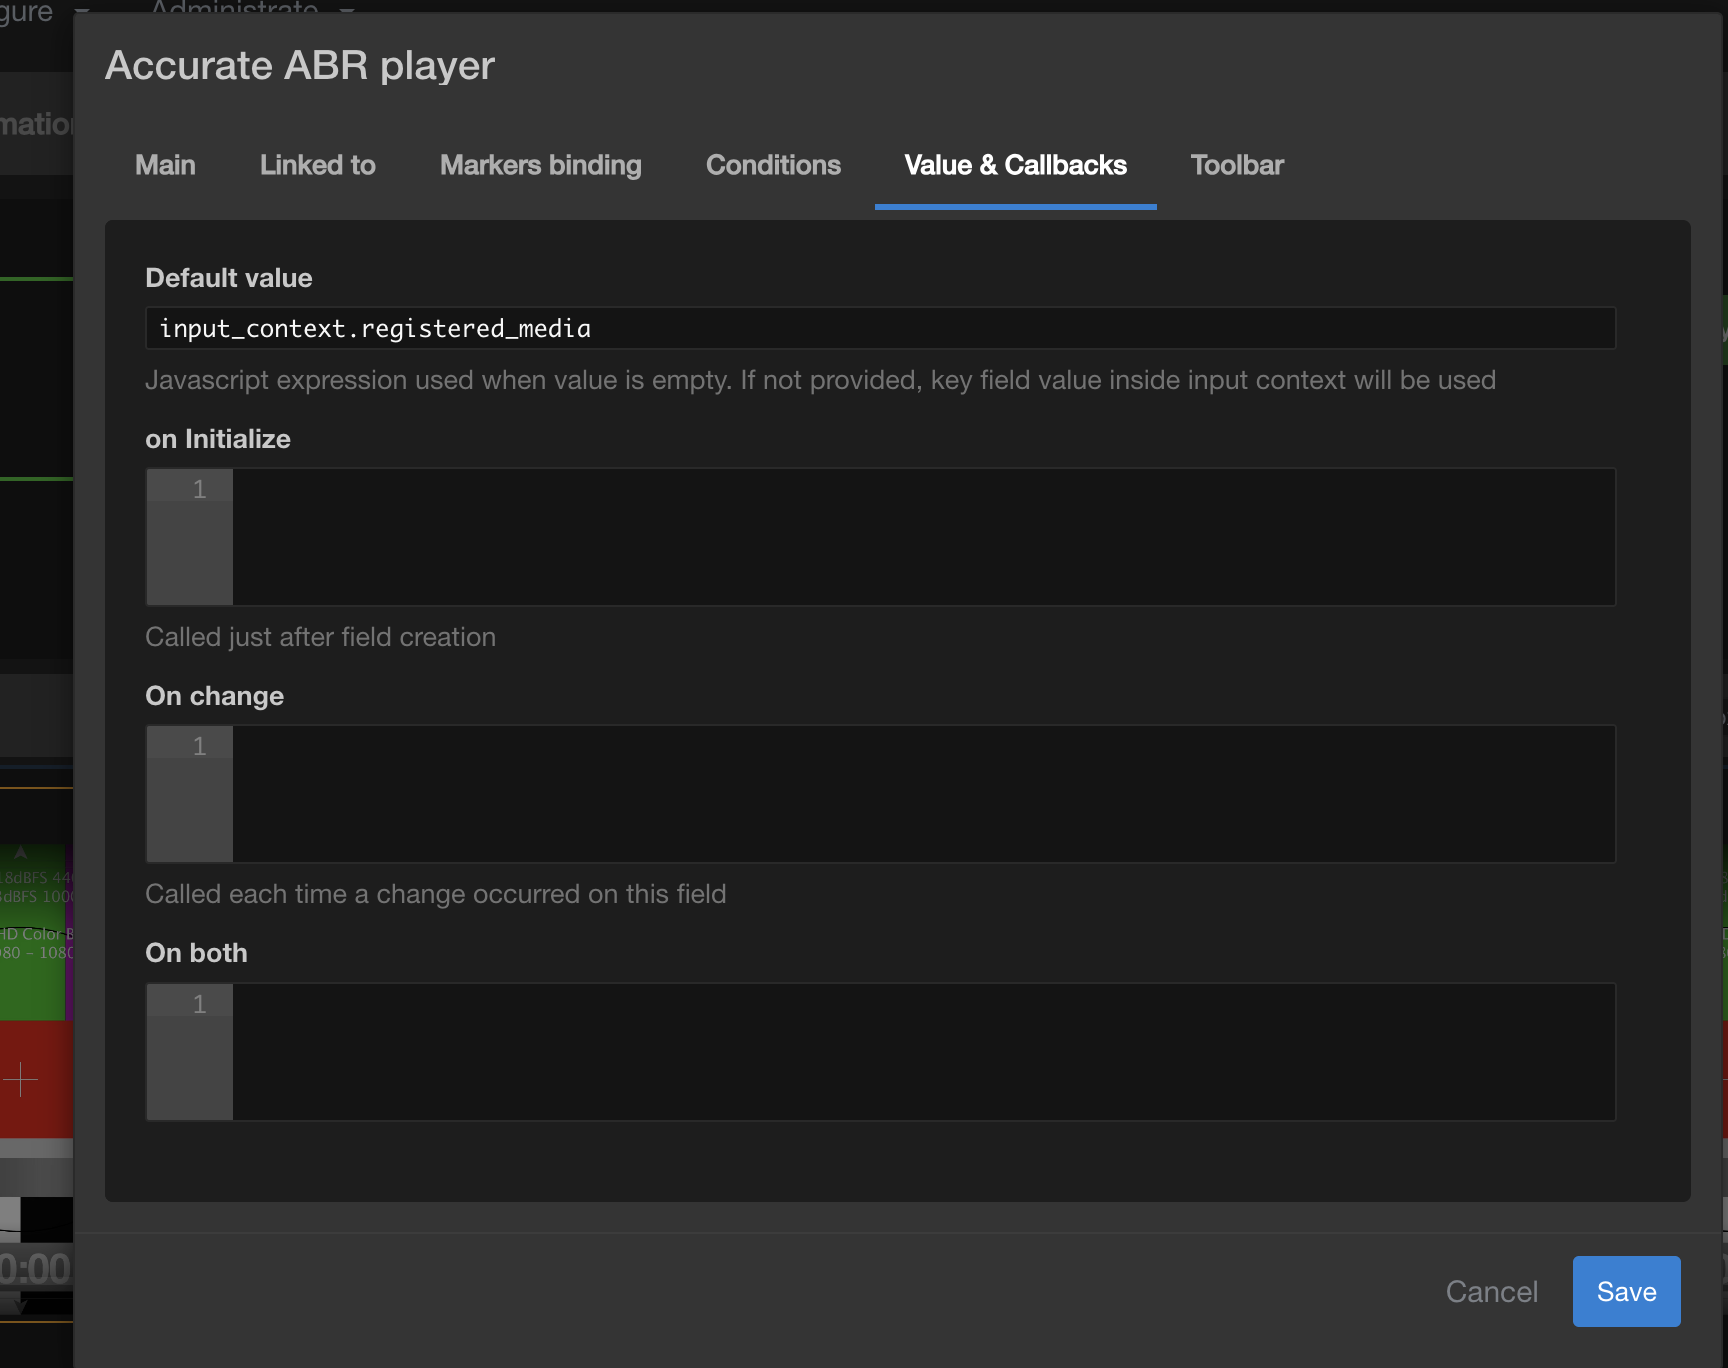Cancel the Accurate ABR player dialog
This screenshot has width=1728, height=1368.
click(1491, 1291)
